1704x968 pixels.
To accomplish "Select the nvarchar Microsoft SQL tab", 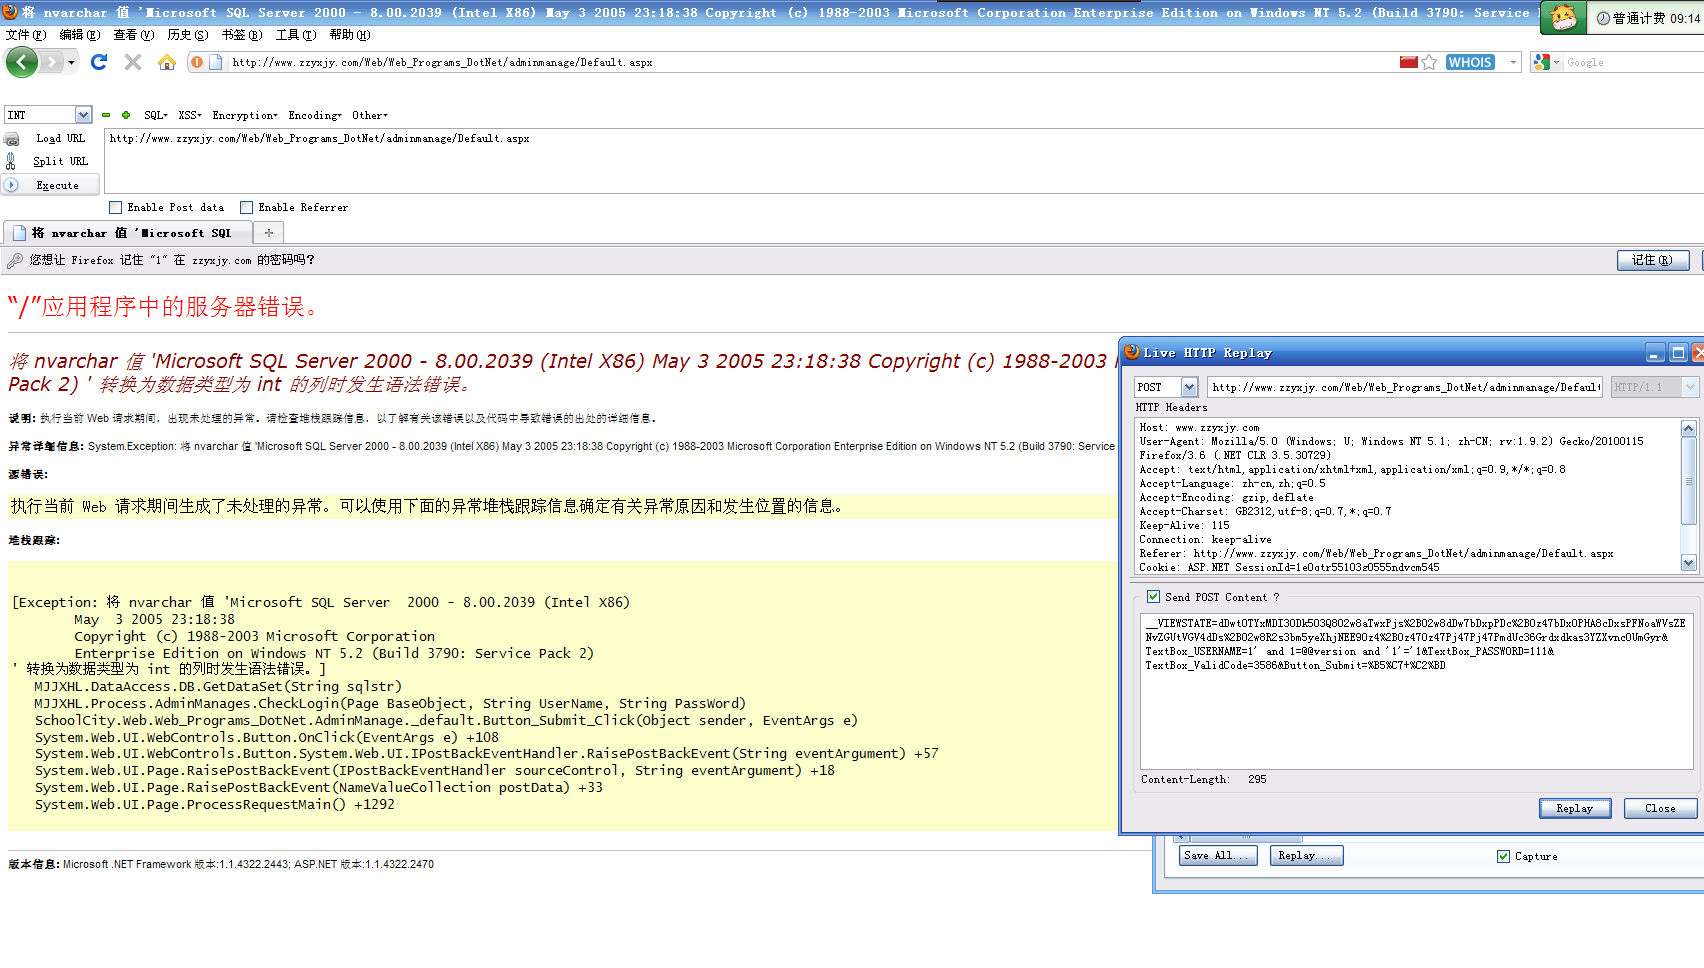I will point(127,233).
